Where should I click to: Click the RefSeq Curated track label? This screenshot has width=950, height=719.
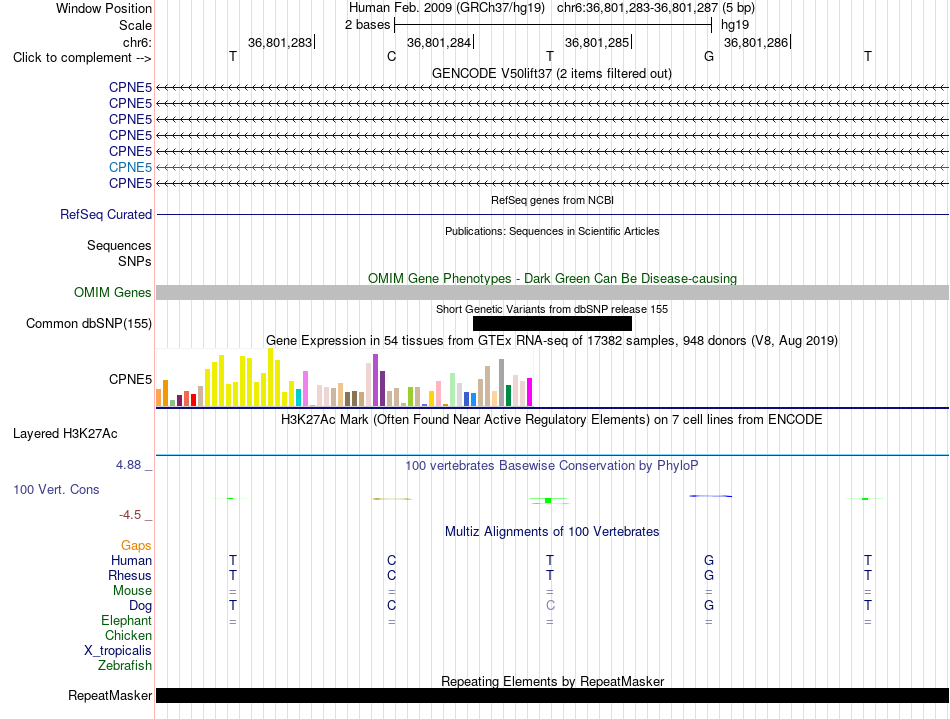coord(106,214)
